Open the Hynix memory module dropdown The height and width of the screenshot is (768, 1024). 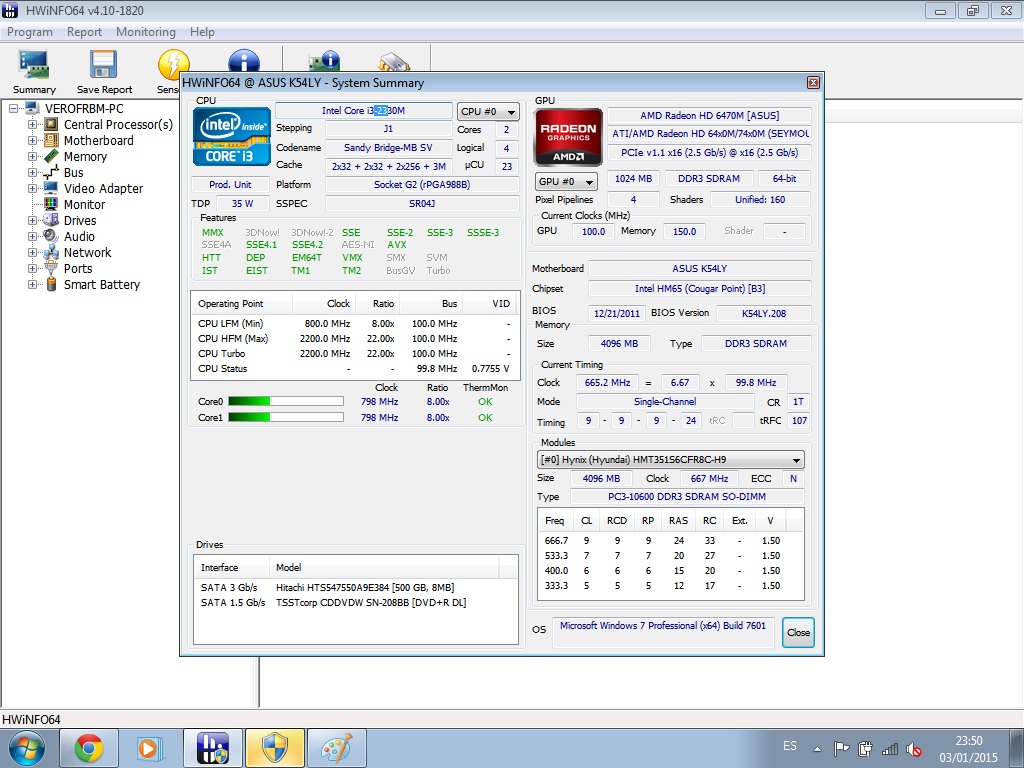(670, 460)
